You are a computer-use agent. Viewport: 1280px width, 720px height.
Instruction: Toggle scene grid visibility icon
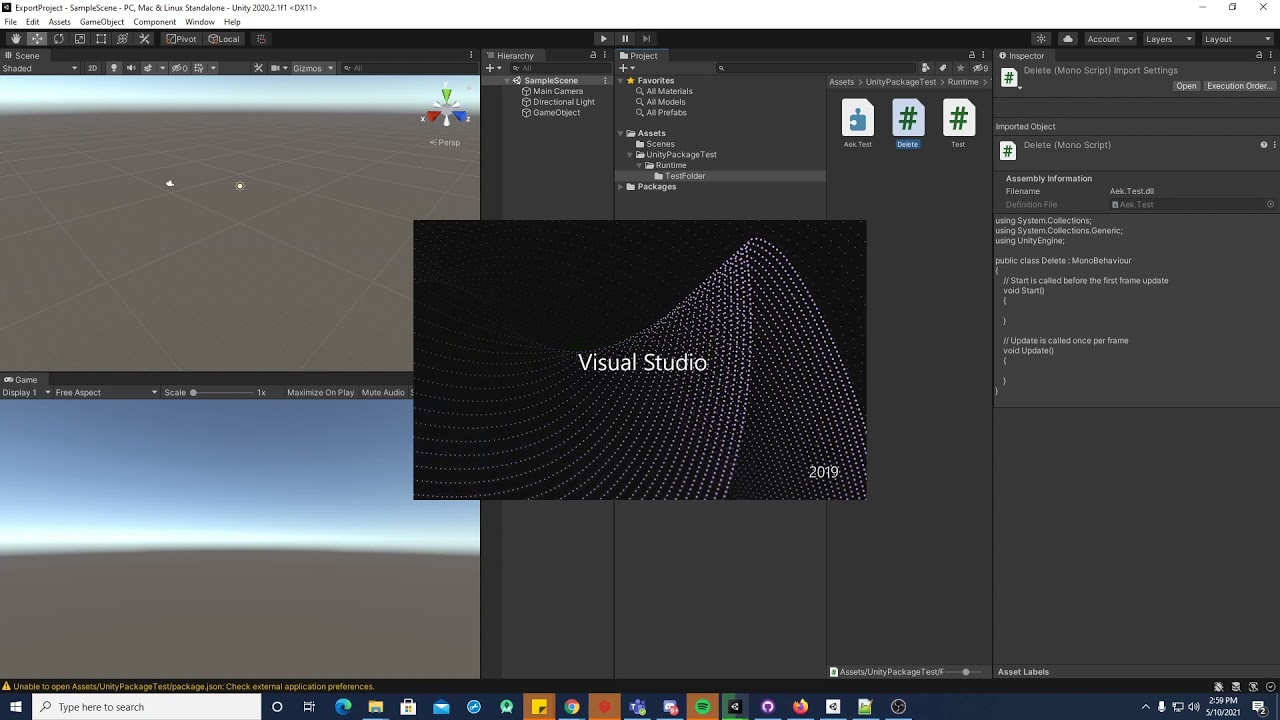201,68
